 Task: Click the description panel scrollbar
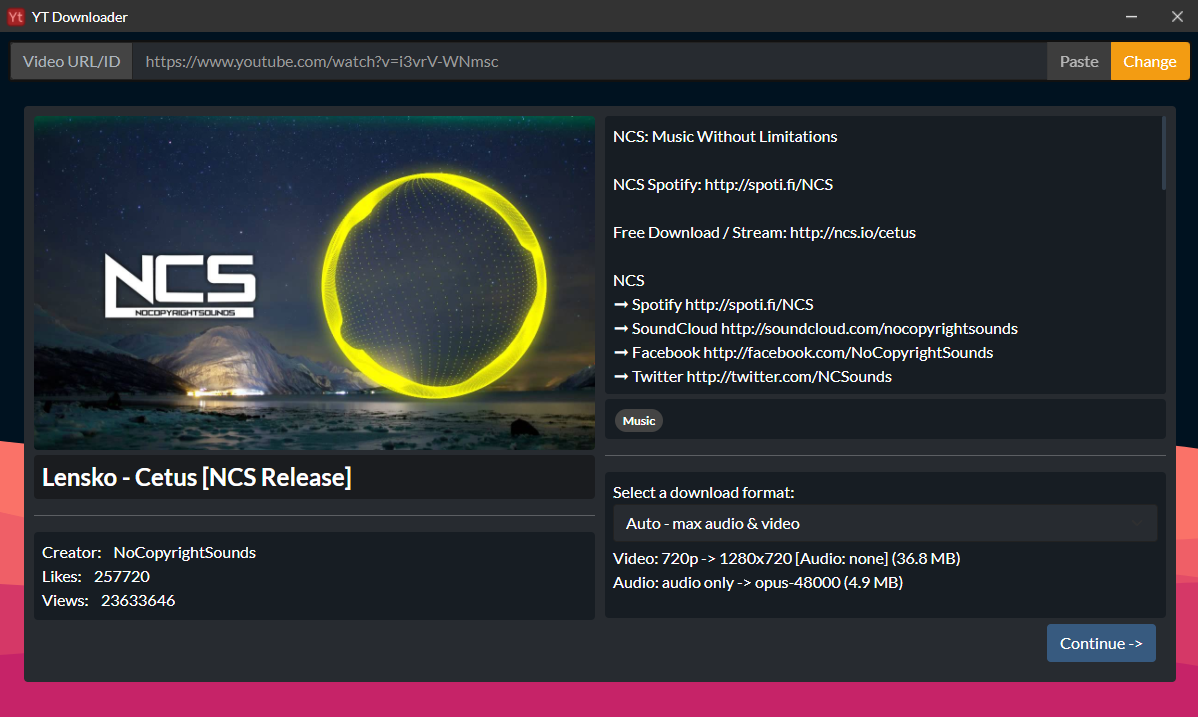(x=1163, y=153)
